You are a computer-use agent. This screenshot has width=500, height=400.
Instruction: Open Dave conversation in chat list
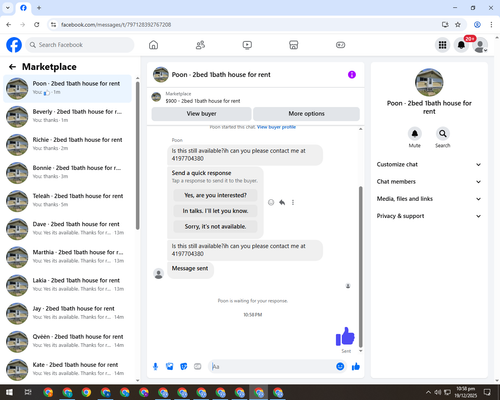tap(68, 229)
